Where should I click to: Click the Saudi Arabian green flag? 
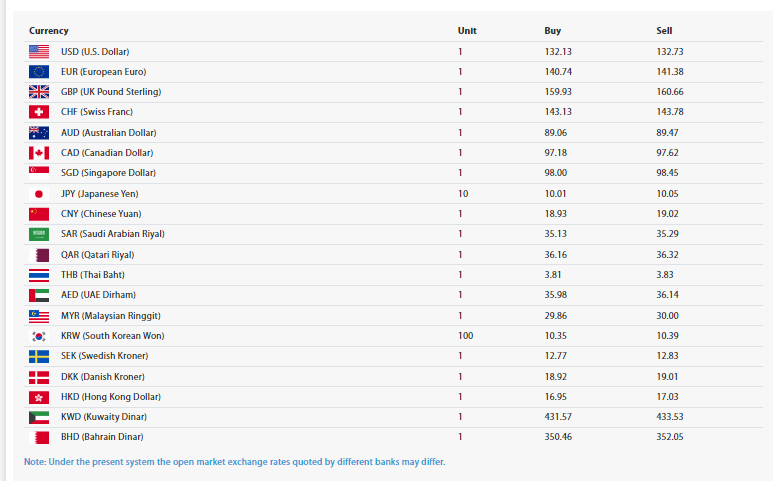tap(39, 234)
